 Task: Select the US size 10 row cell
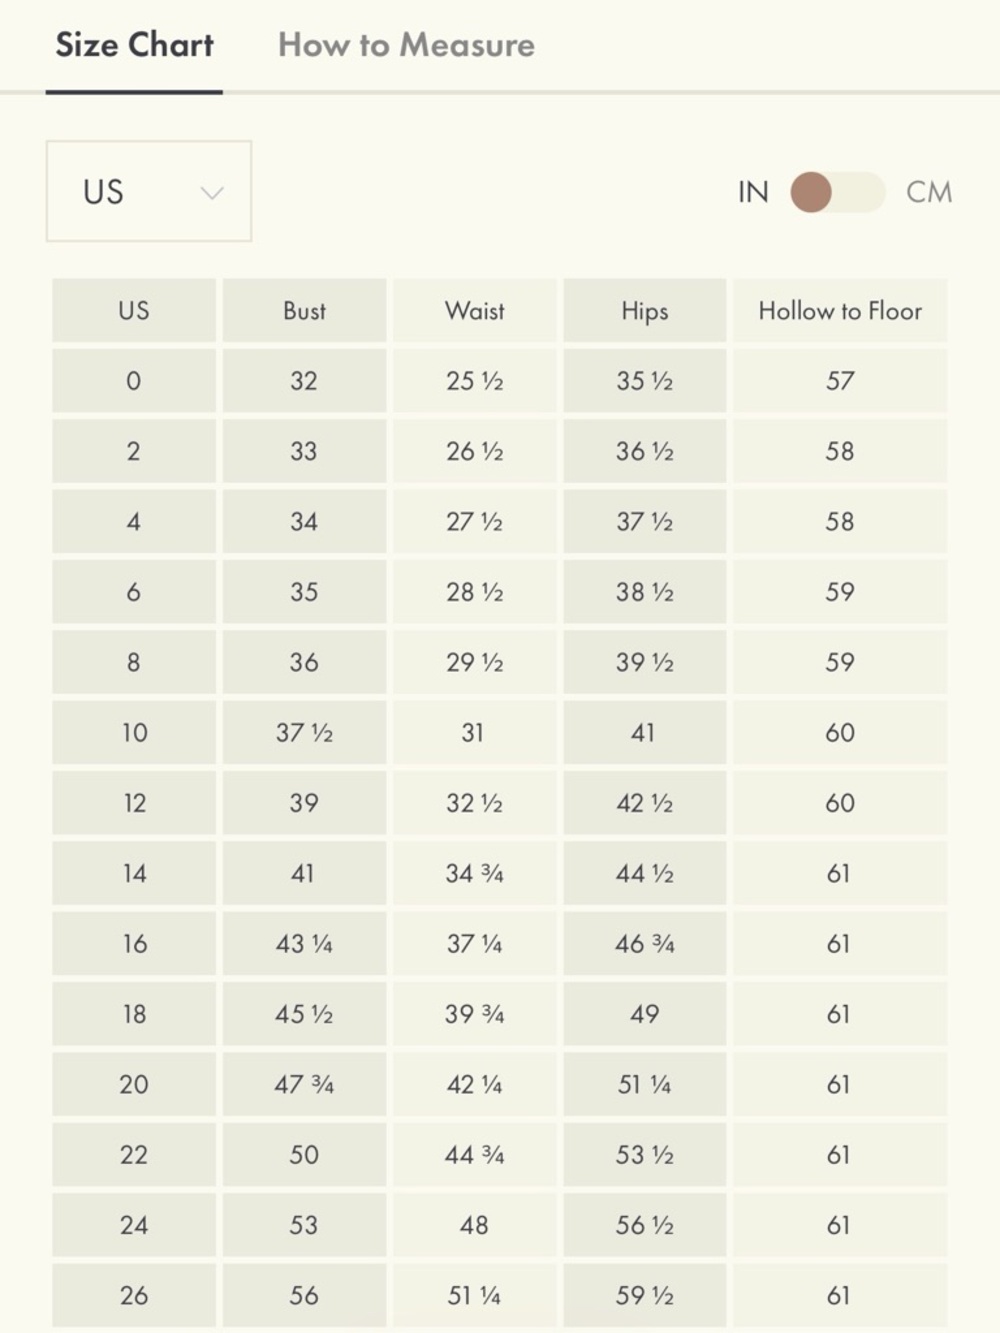[134, 733]
